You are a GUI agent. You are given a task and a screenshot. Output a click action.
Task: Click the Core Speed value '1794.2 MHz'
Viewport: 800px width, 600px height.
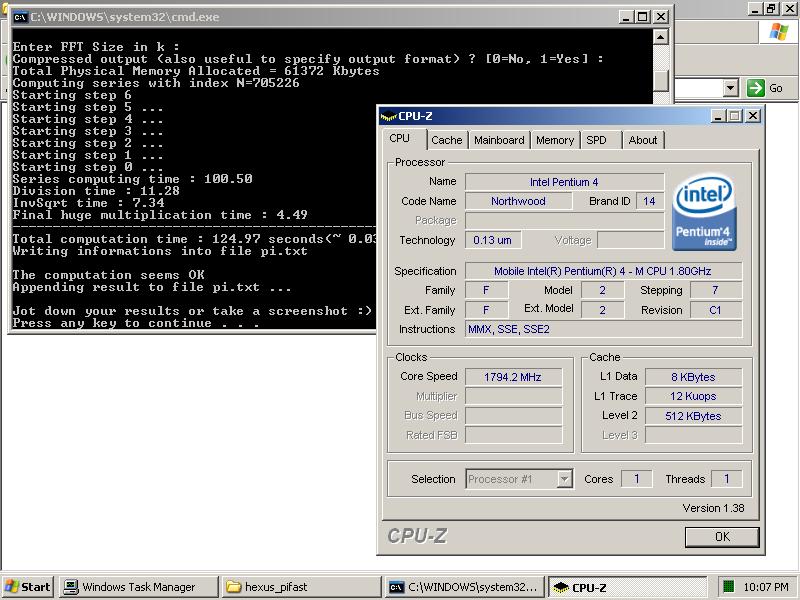tap(513, 377)
